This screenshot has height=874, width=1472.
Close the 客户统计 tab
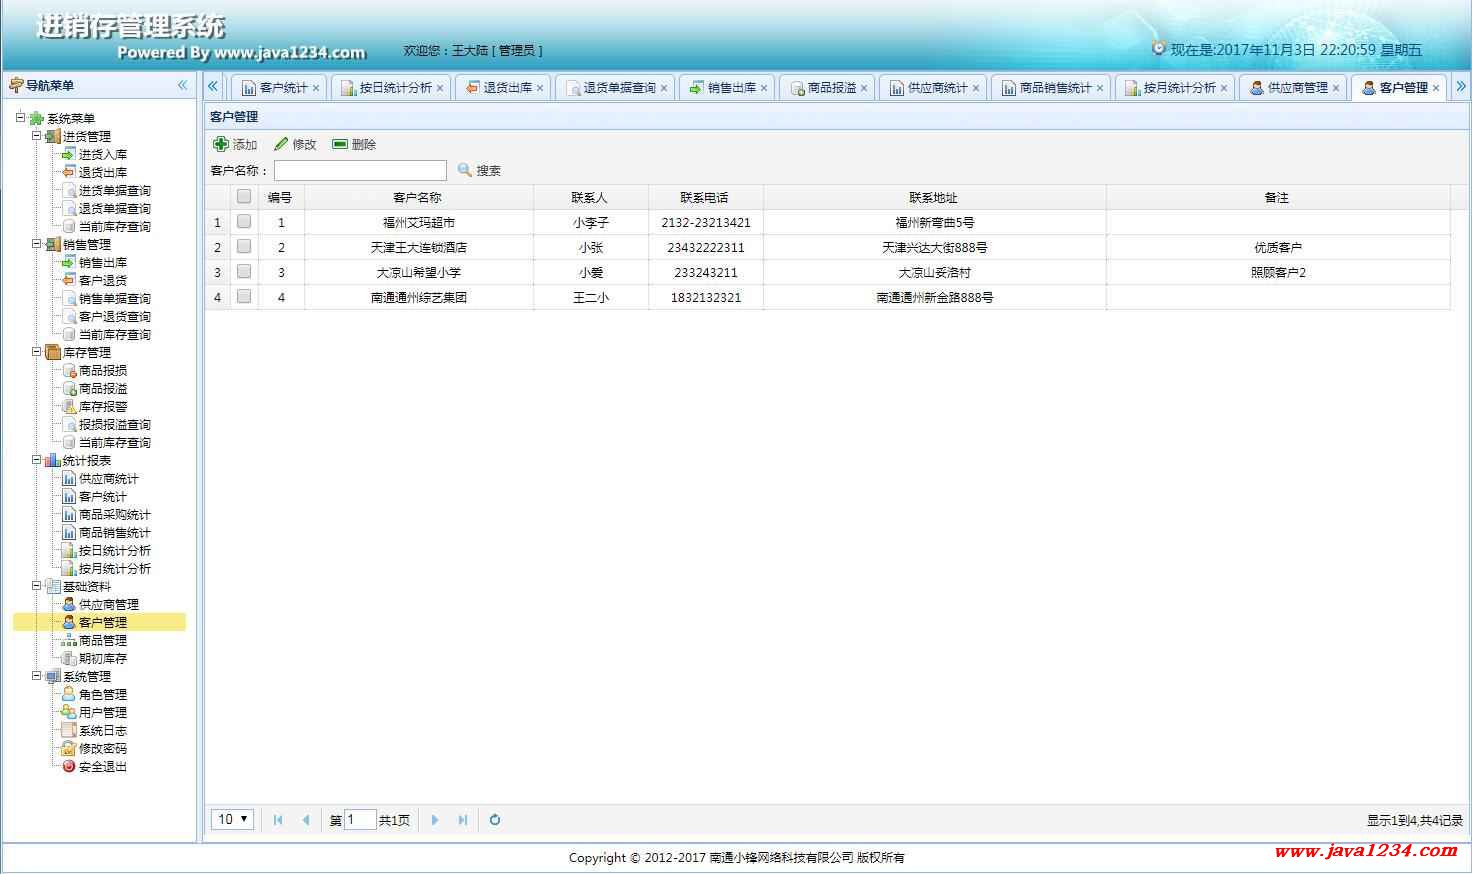316,88
